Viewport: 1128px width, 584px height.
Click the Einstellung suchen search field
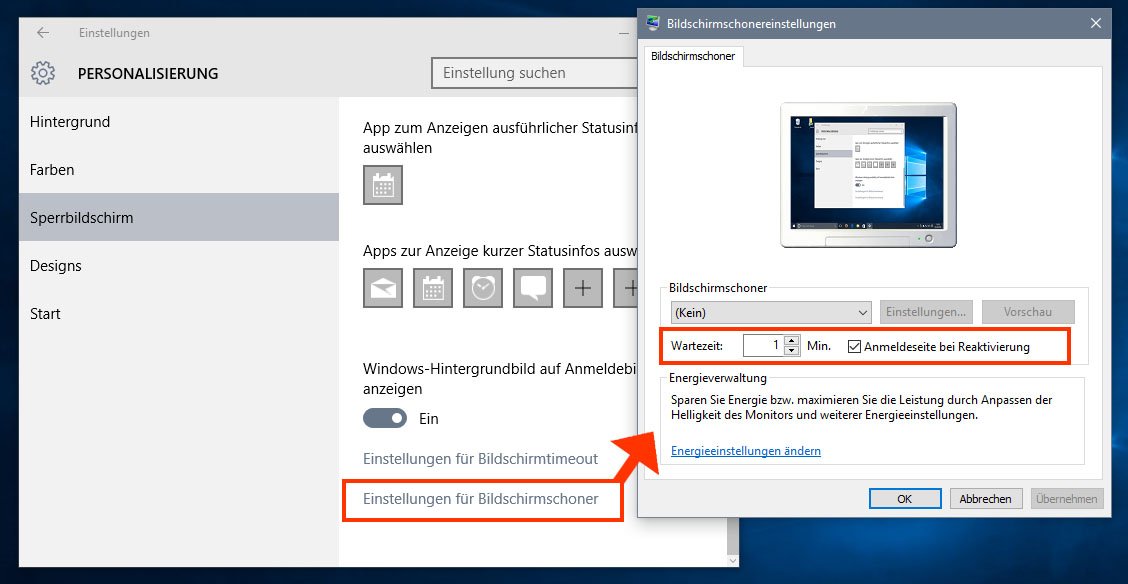point(535,73)
